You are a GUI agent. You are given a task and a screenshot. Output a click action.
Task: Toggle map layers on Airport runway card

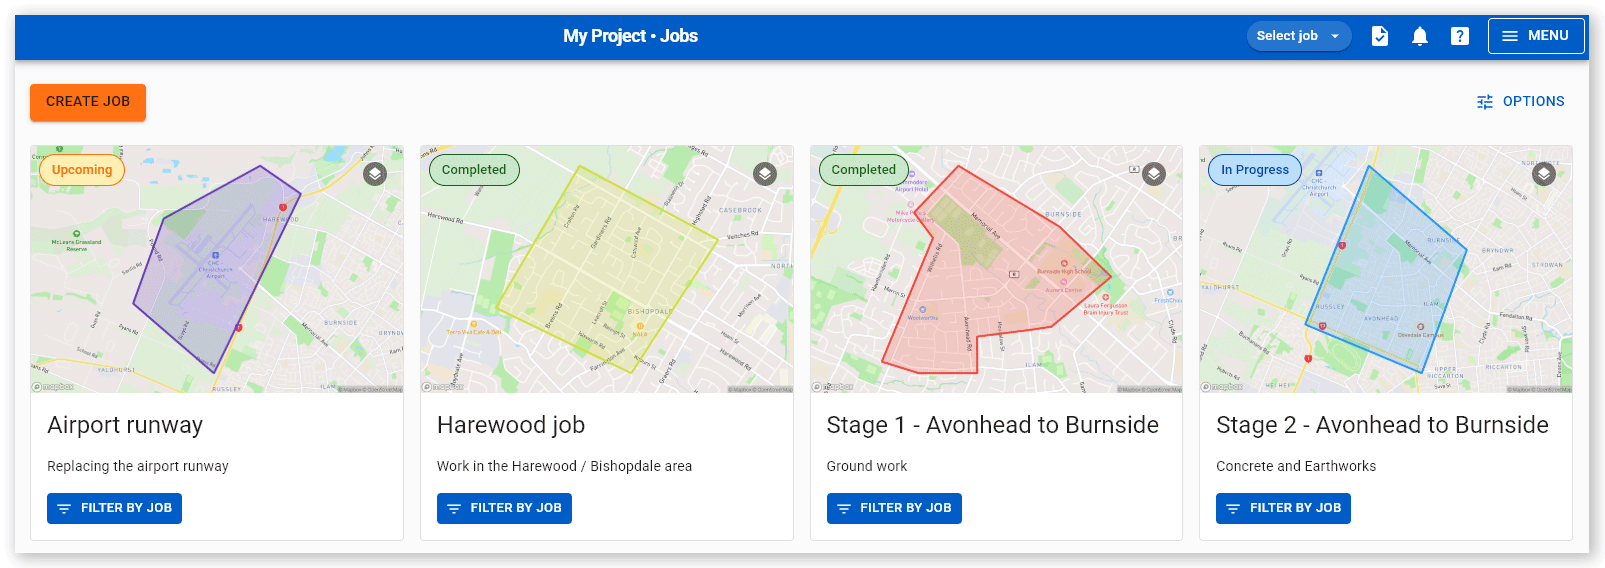point(375,174)
